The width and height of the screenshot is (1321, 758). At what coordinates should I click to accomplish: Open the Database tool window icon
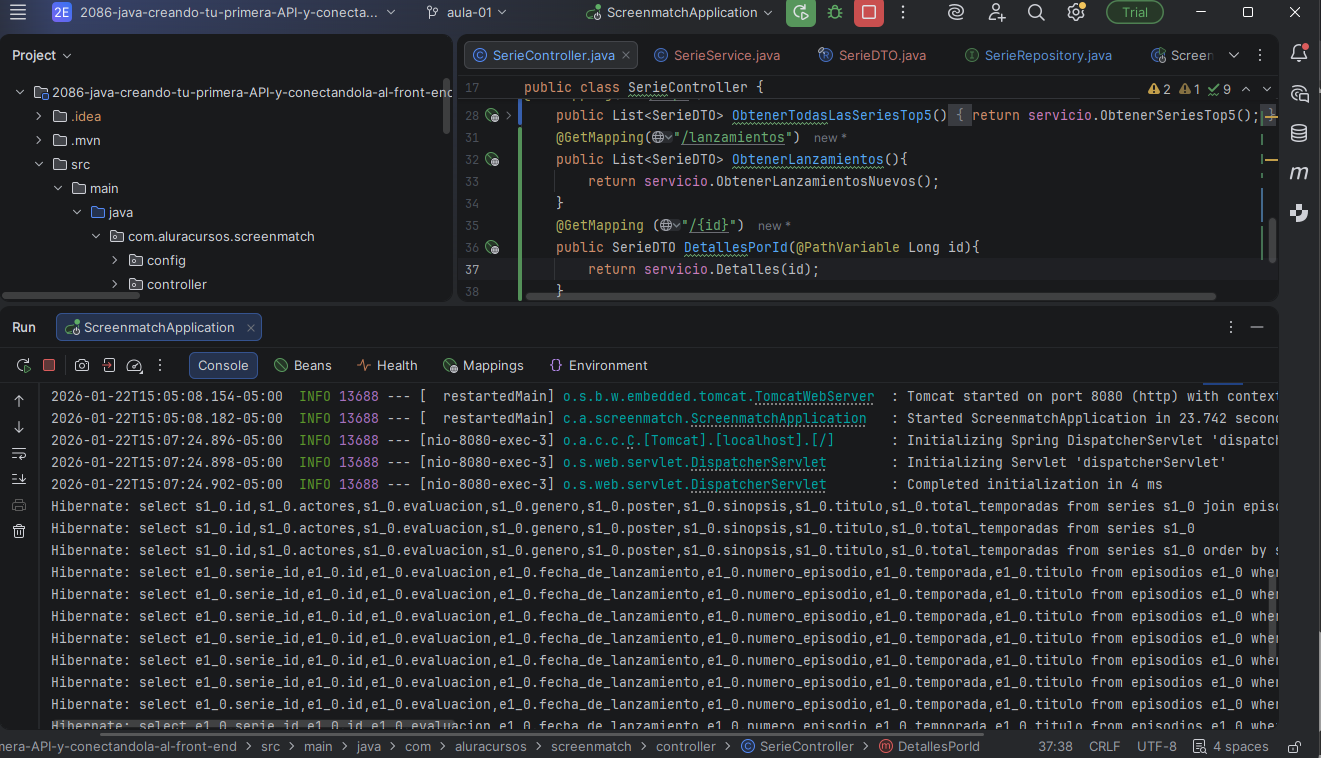point(1299,133)
